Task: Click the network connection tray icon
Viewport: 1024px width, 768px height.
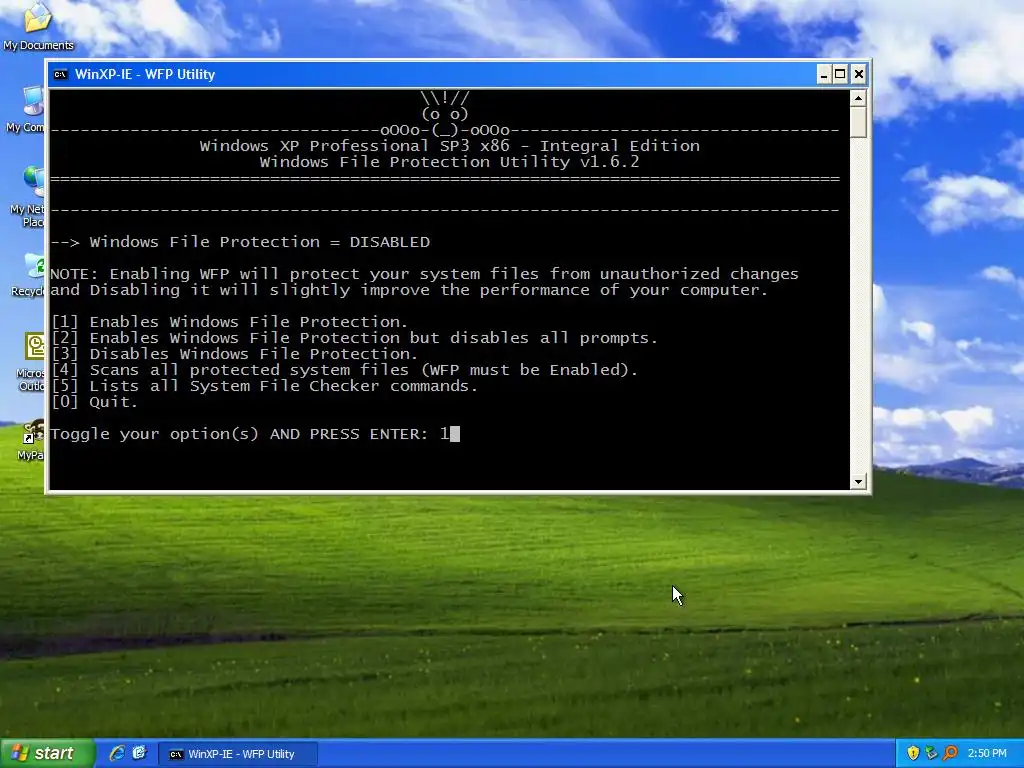Action: tap(931, 753)
